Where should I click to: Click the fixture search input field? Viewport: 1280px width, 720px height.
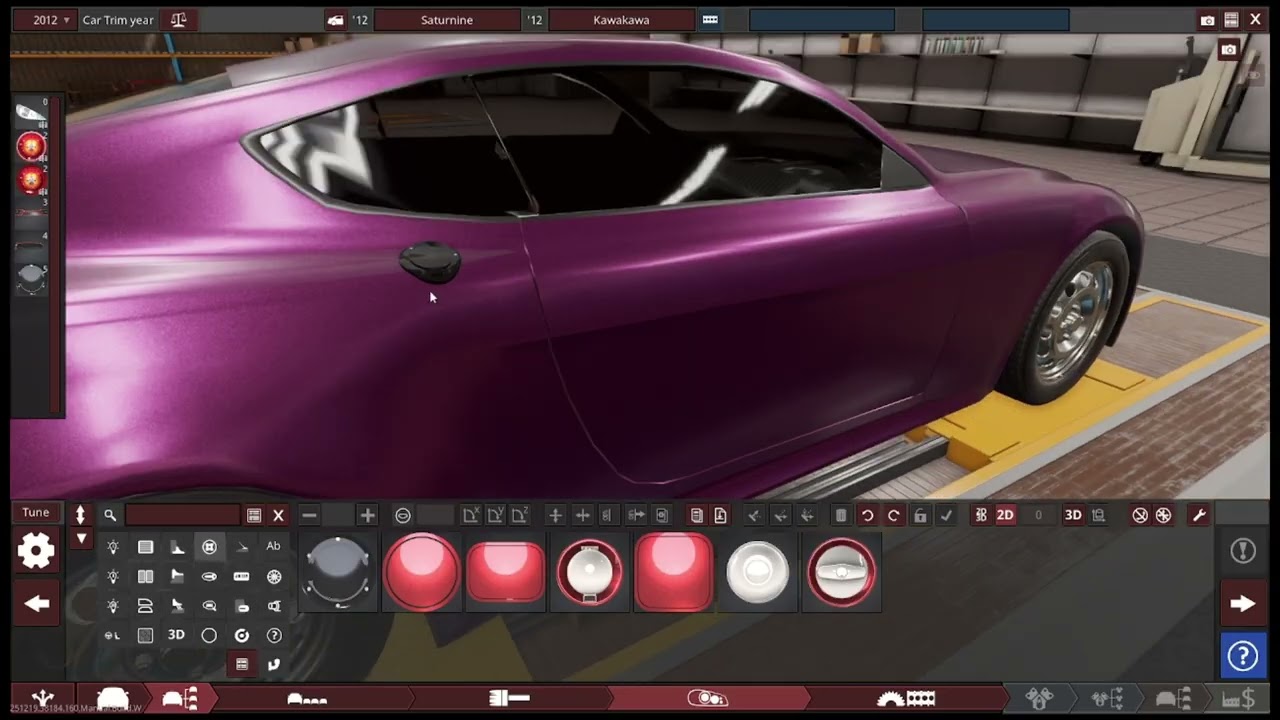183,515
